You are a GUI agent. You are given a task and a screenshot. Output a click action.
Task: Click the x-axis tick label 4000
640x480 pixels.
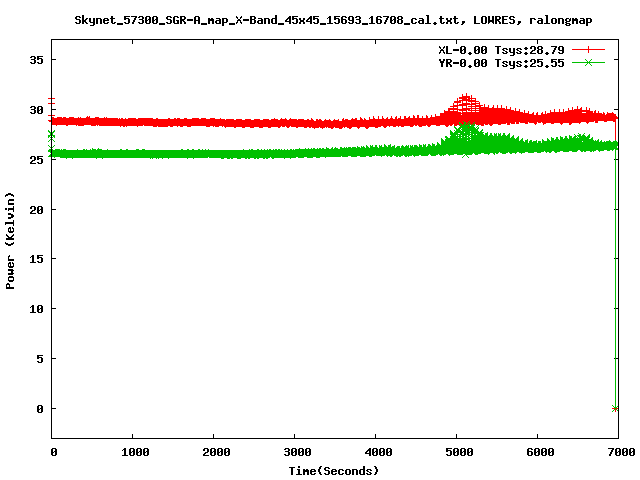tap(378, 452)
